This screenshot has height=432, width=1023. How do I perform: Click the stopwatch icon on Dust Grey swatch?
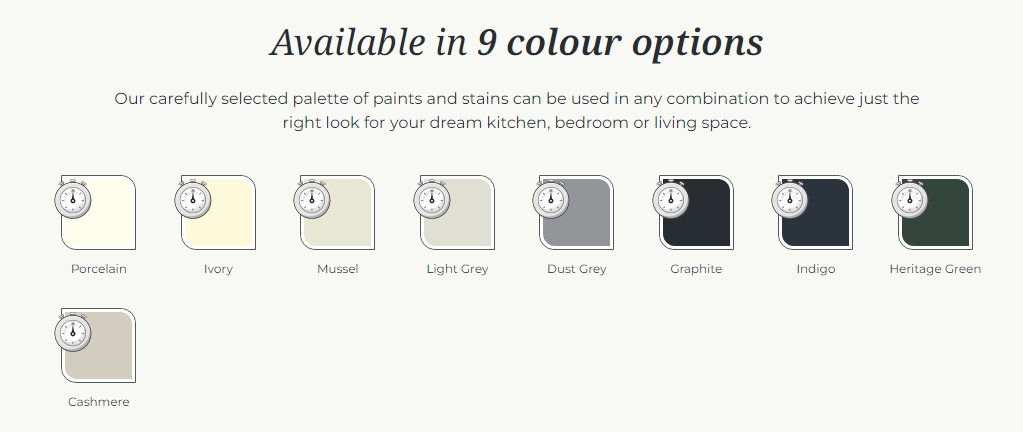tap(551, 199)
